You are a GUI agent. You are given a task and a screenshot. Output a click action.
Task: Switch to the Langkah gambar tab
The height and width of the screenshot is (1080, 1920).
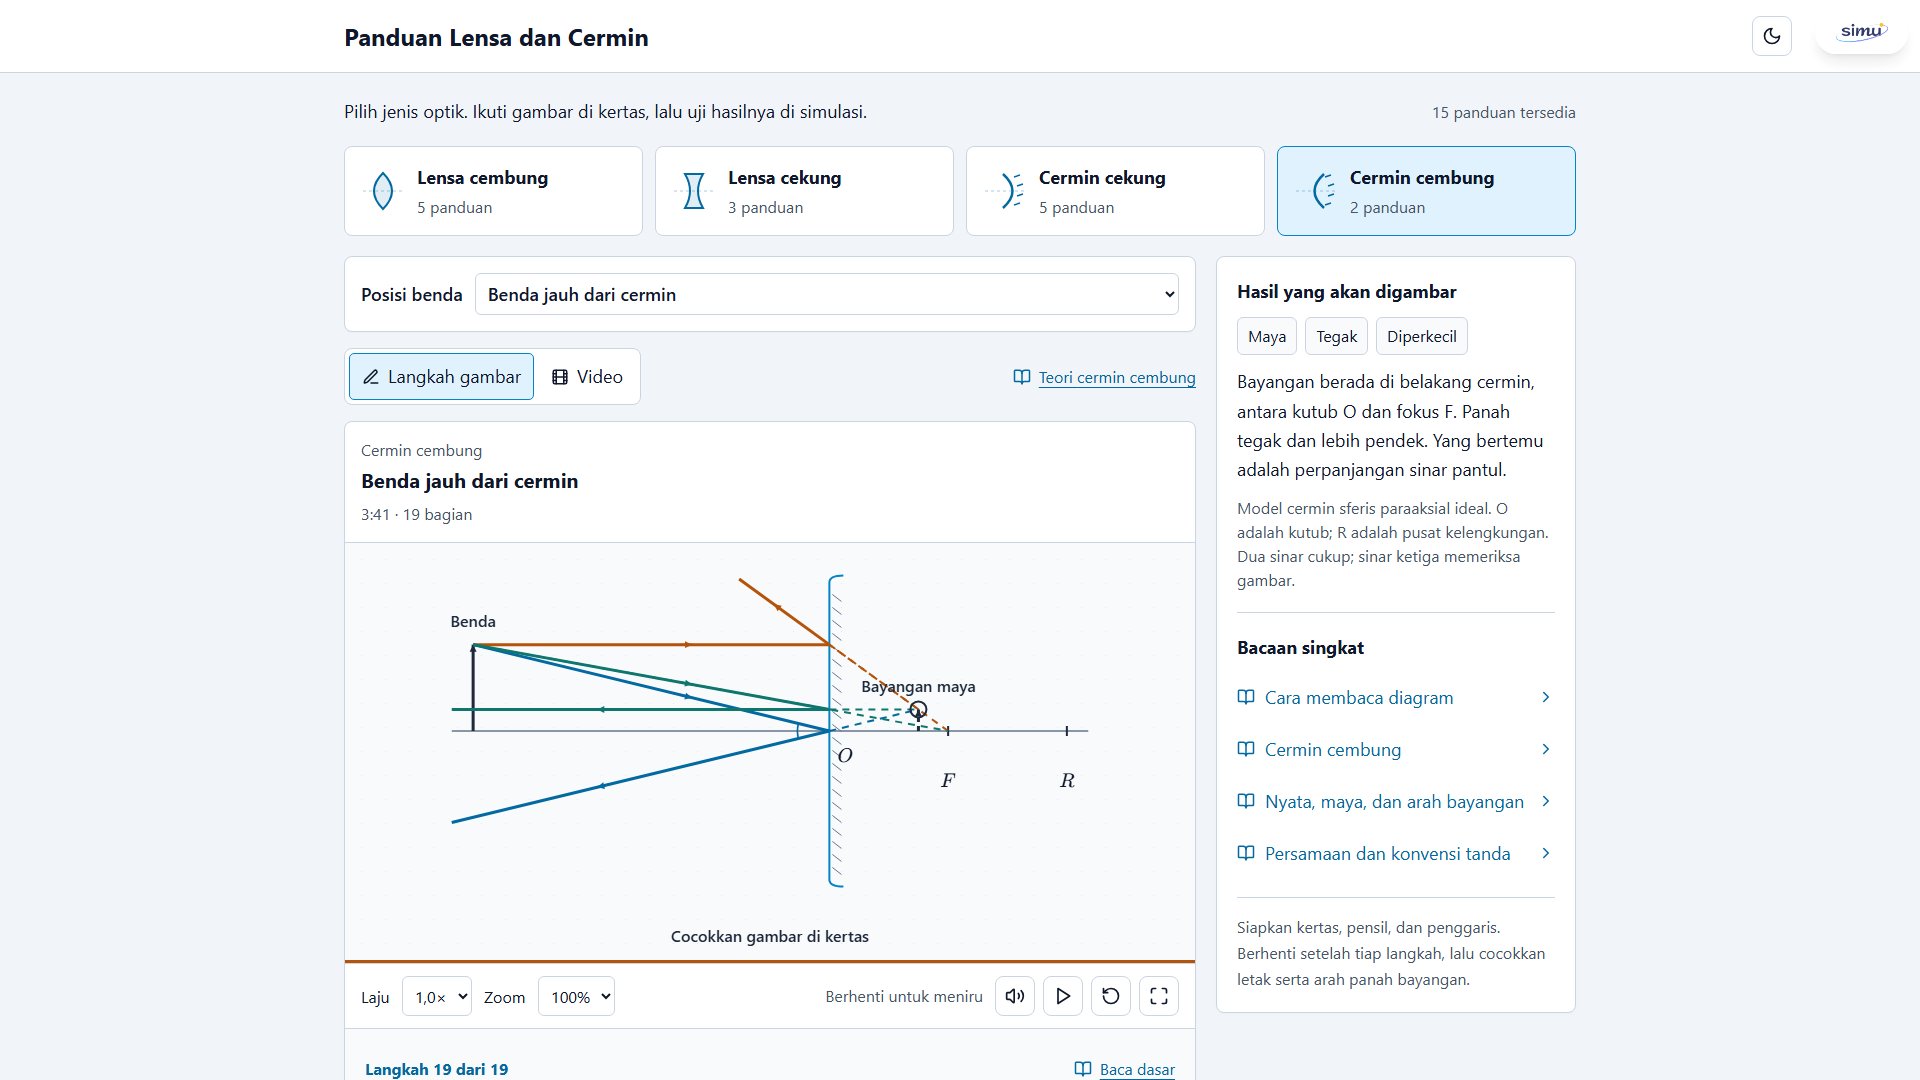coord(441,376)
